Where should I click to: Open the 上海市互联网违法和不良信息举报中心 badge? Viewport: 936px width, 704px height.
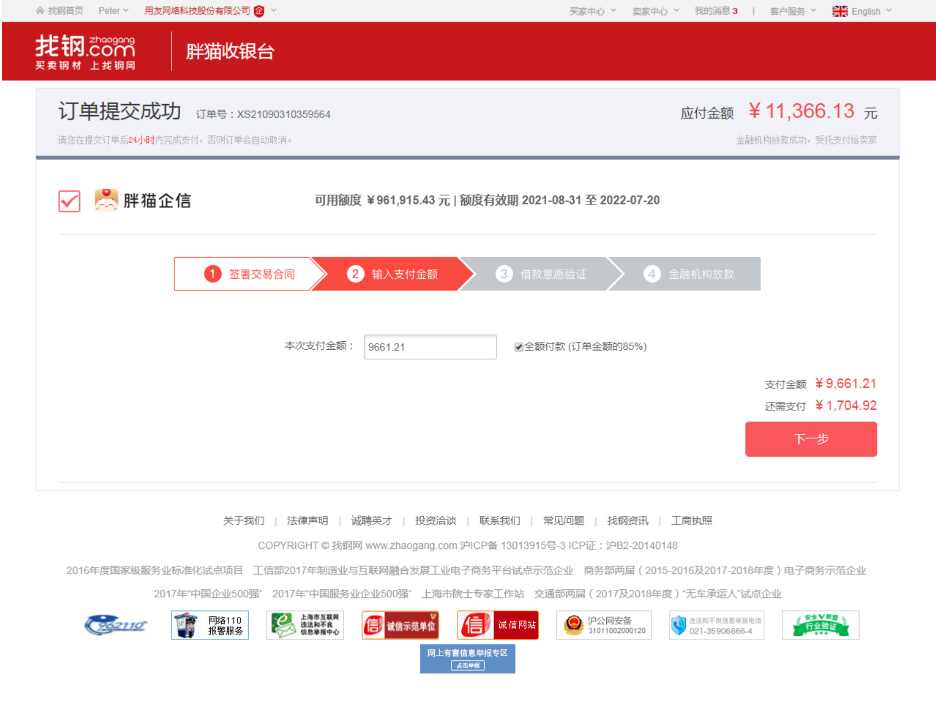point(305,625)
